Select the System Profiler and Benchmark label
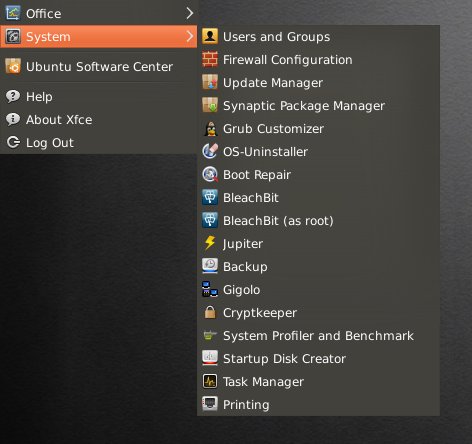Image resolution: width=472 pixels, height=444 pixels. point(318,336)
